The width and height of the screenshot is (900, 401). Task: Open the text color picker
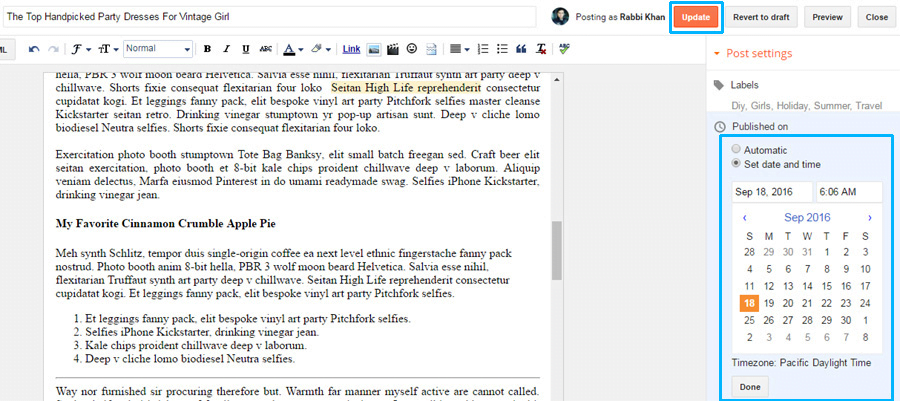293,49
